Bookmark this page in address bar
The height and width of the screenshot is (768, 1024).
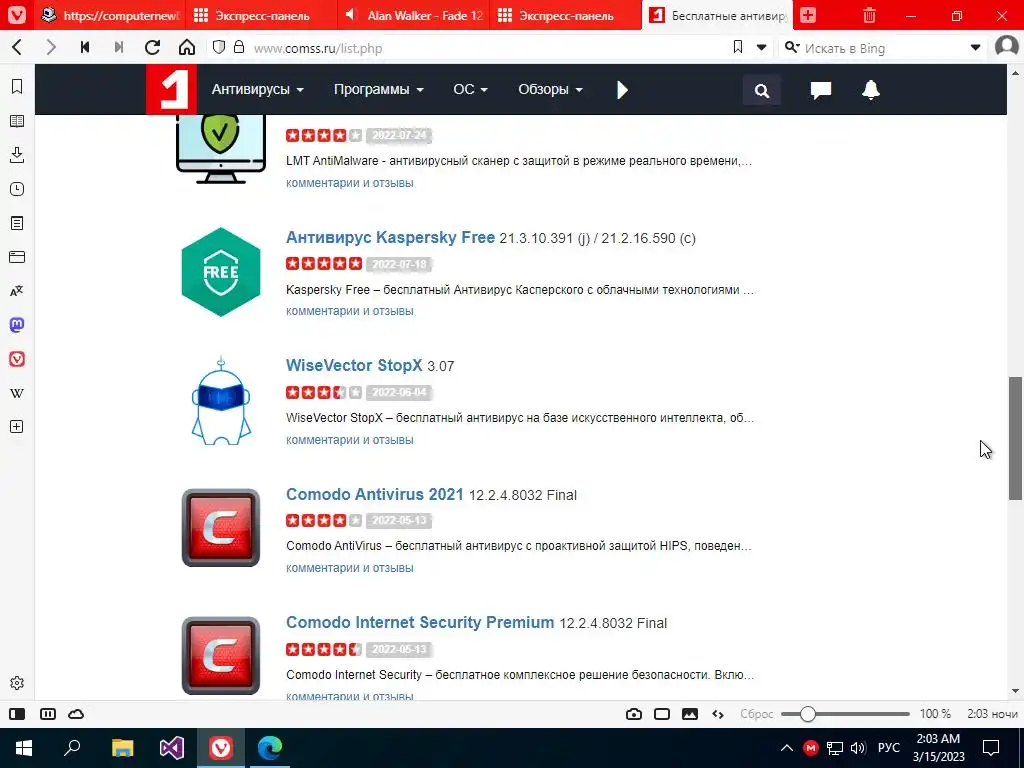pos(738,47)
